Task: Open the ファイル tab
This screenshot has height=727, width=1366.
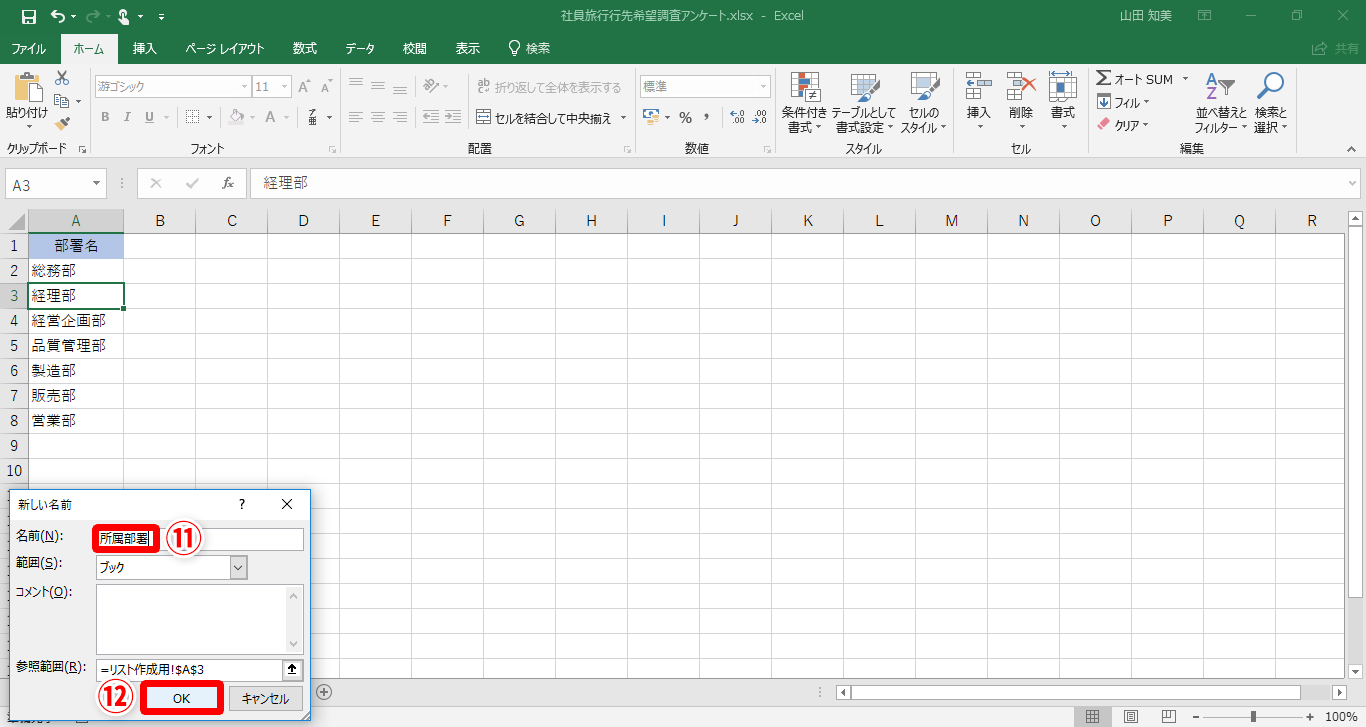Action: point(28,48)
